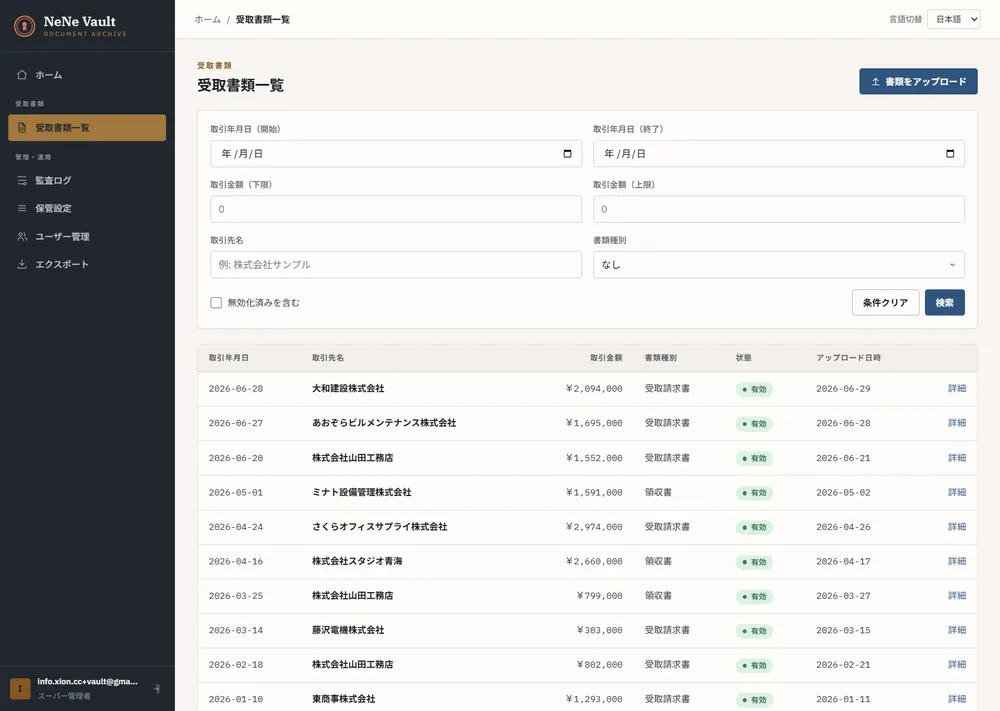This screenshot has height=711, width=1000.
Task: Select あおぞらビルメンテナンス株式会社 name cell
Action: [x=384, y=423]
